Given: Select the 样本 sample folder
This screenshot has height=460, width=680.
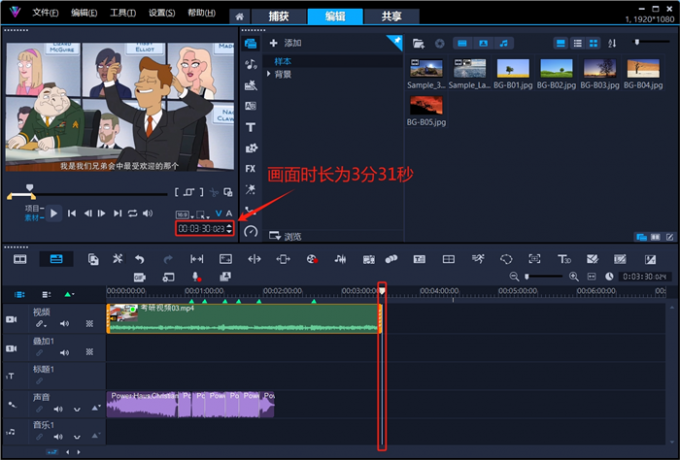Looking at the screenshot, I should [x=283, y=61].
